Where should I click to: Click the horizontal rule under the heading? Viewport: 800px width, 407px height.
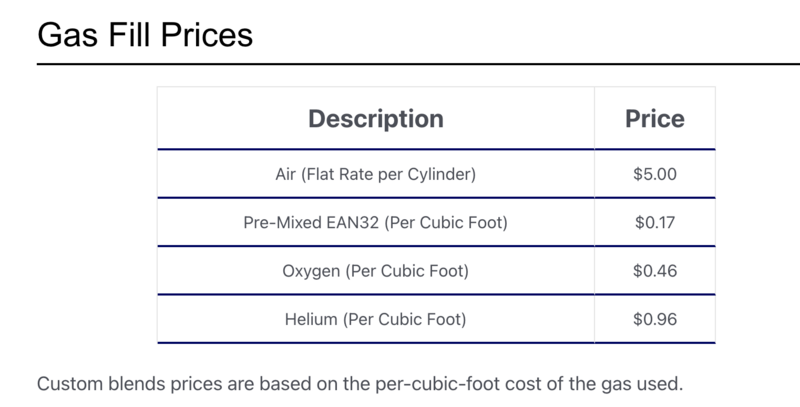pyautogui.click(x=400, y=64)
